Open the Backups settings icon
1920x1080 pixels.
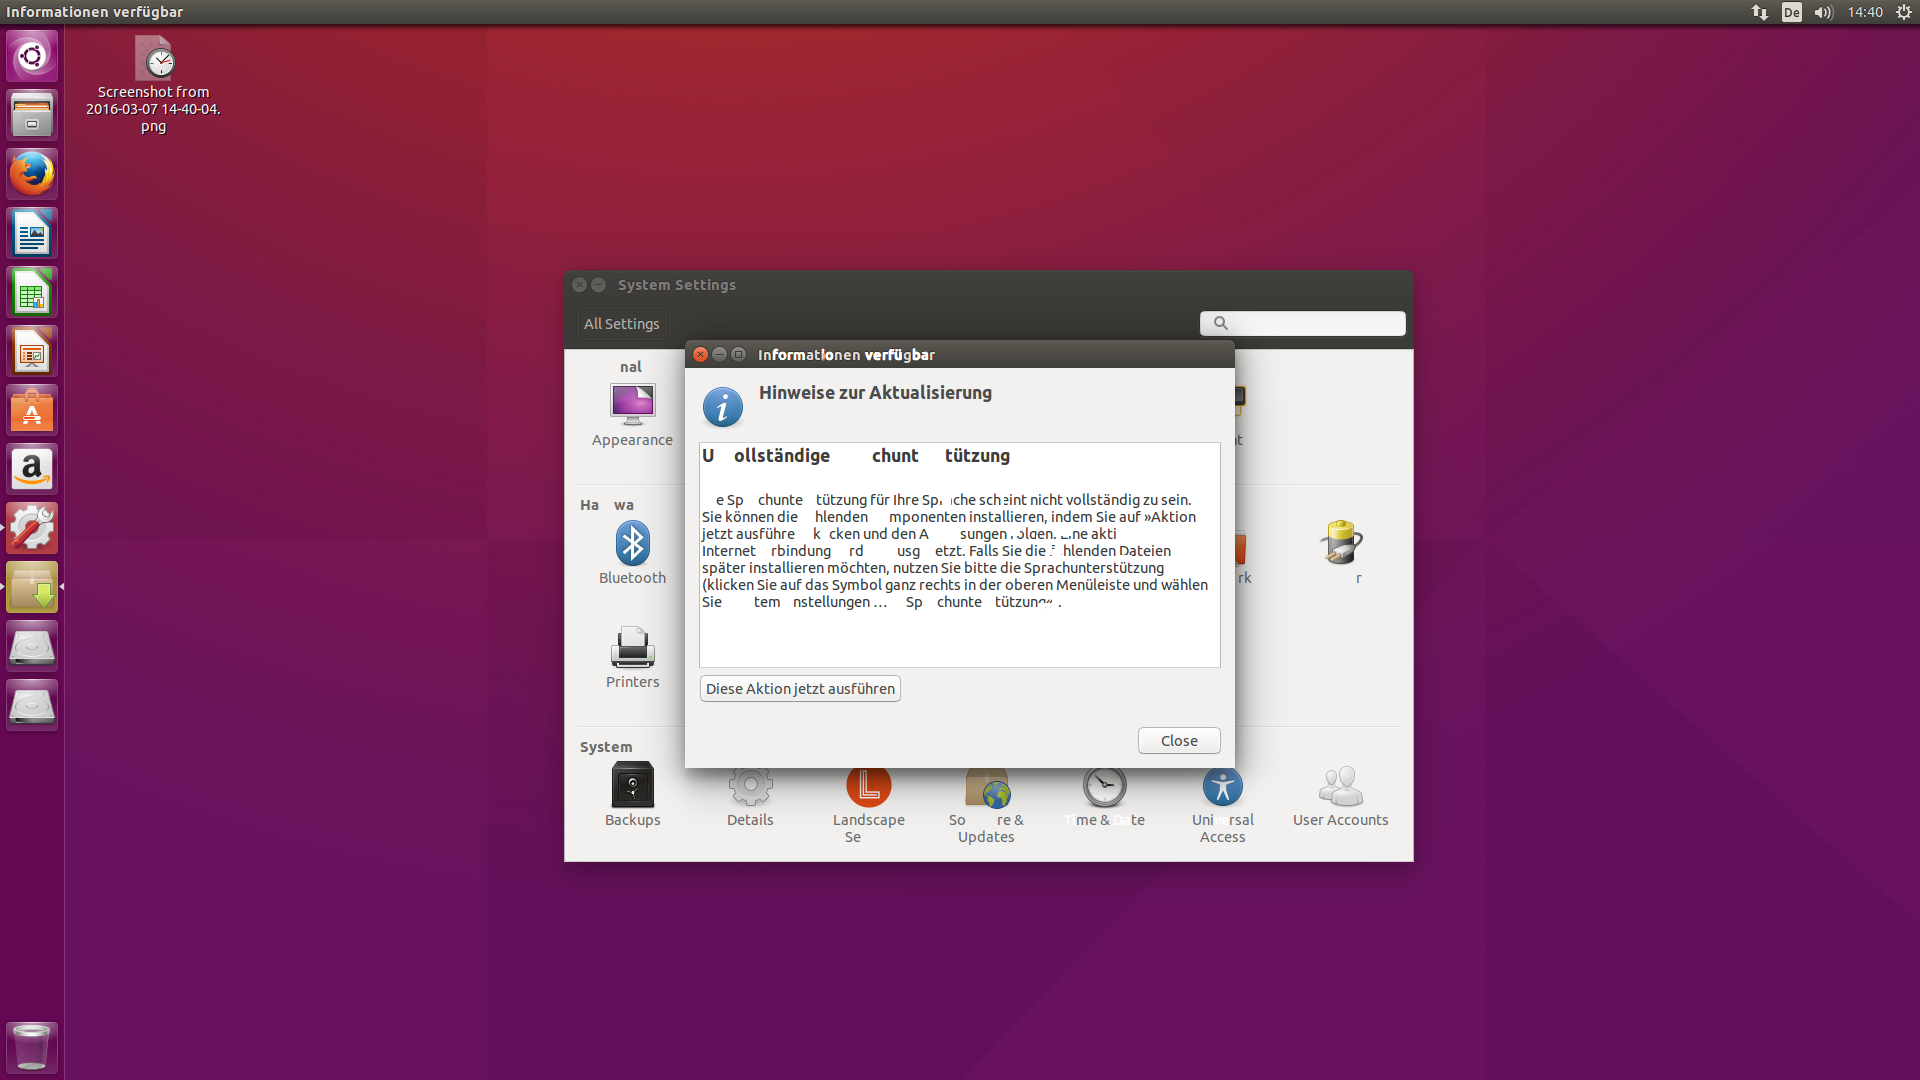pos(632,787)
